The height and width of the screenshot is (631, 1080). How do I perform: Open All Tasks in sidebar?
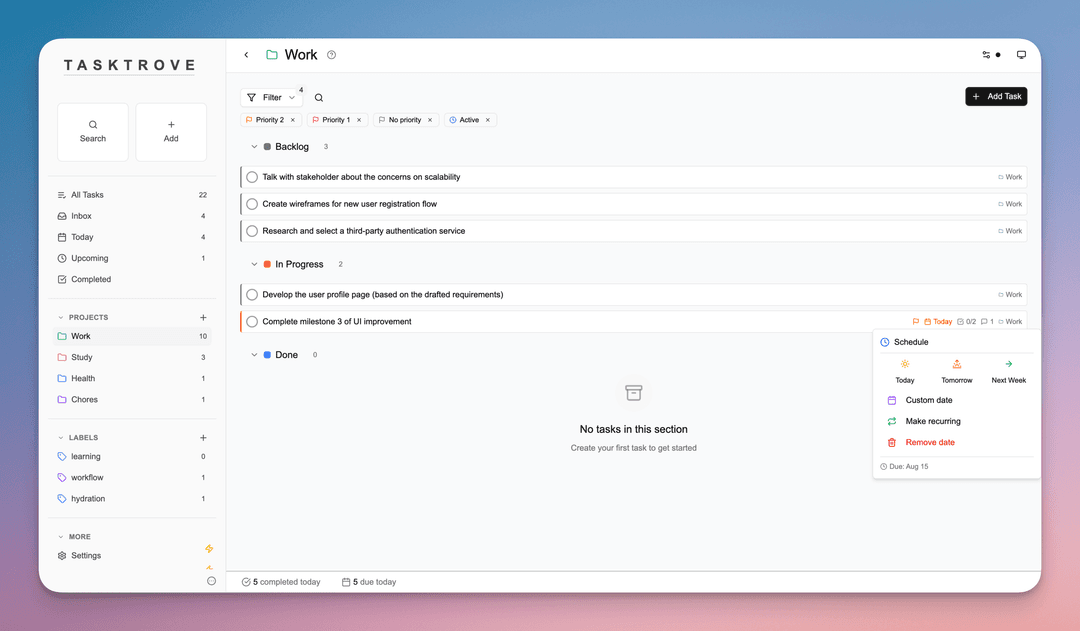coord(132,195)
